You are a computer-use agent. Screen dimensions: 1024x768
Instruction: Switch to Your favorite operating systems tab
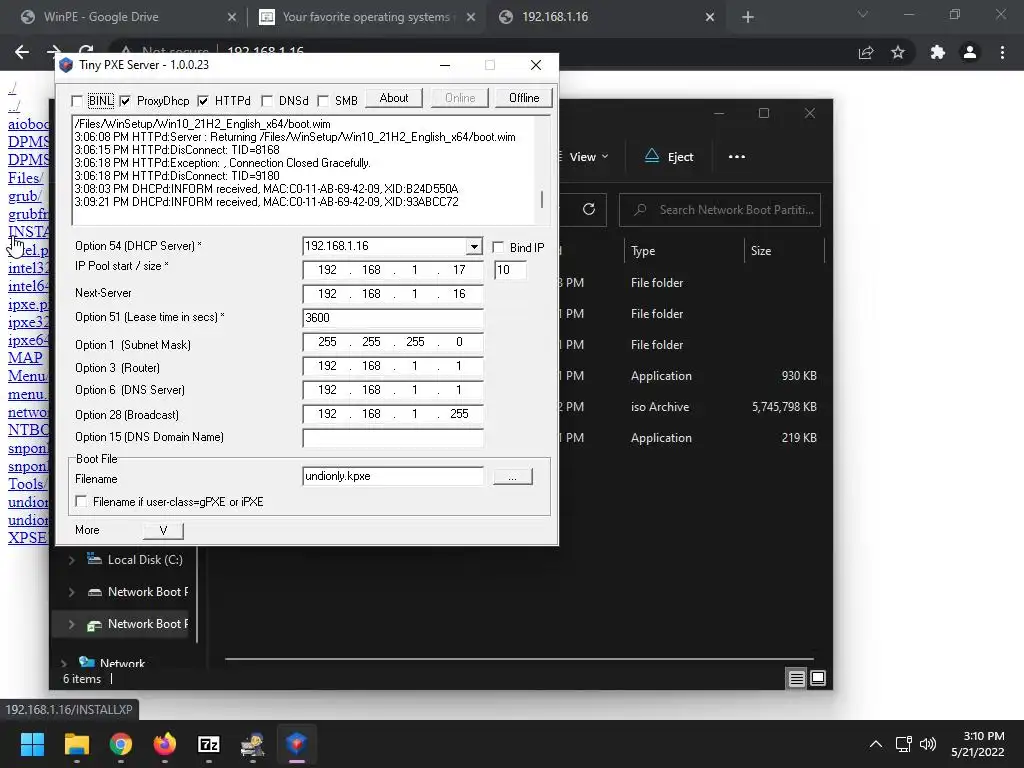(x=366, y=17)
